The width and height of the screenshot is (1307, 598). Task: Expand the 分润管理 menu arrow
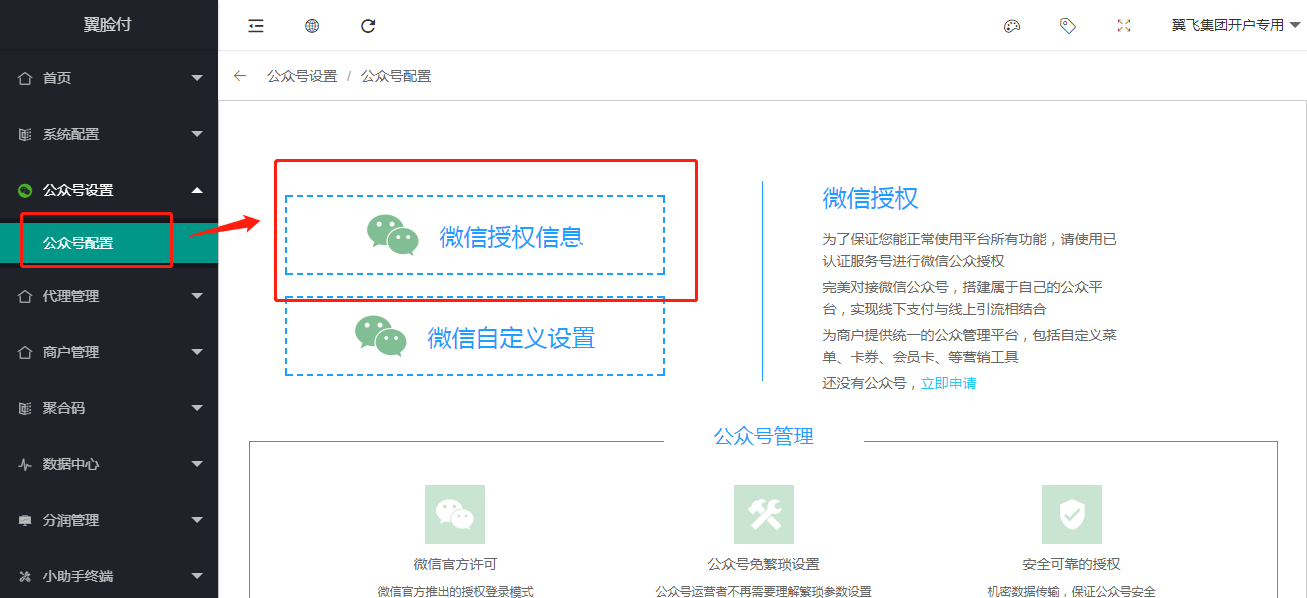pyautogui.click(x=197, y=520)
